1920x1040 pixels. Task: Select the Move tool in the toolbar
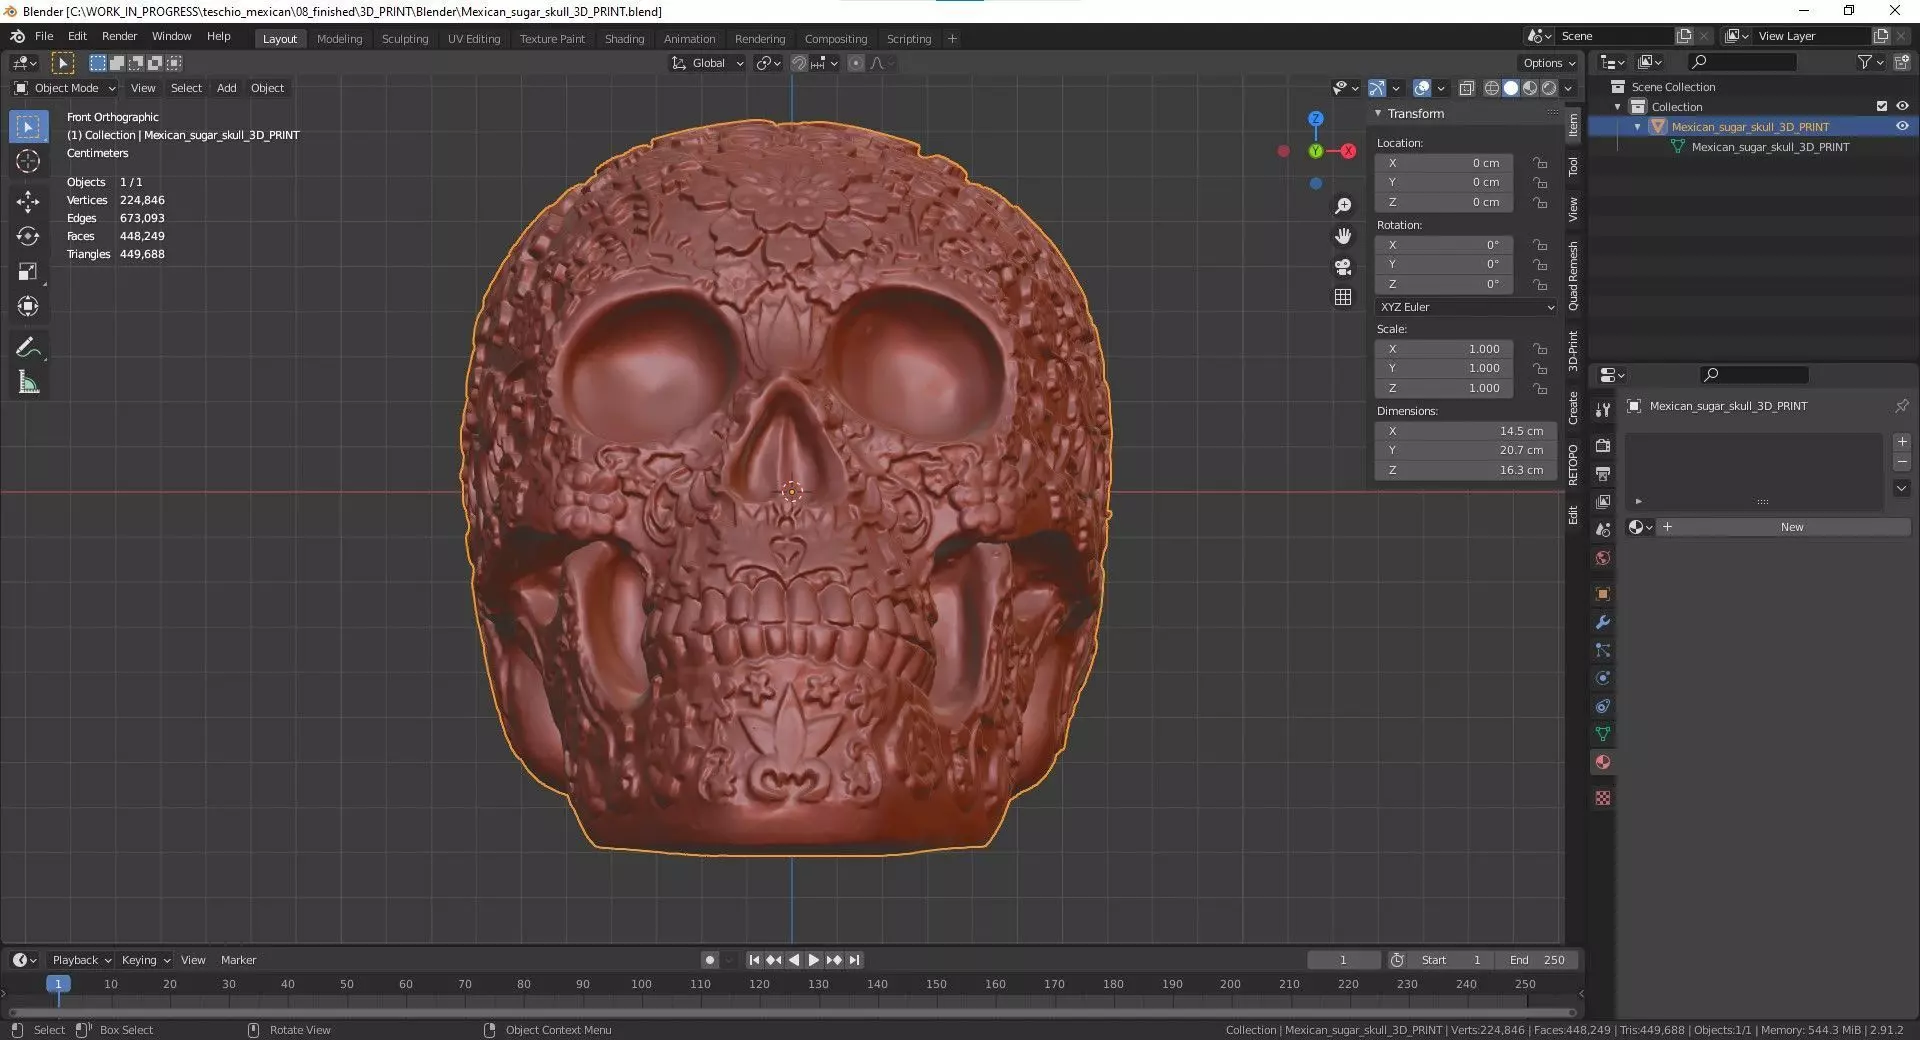click(x=28, y=202)
